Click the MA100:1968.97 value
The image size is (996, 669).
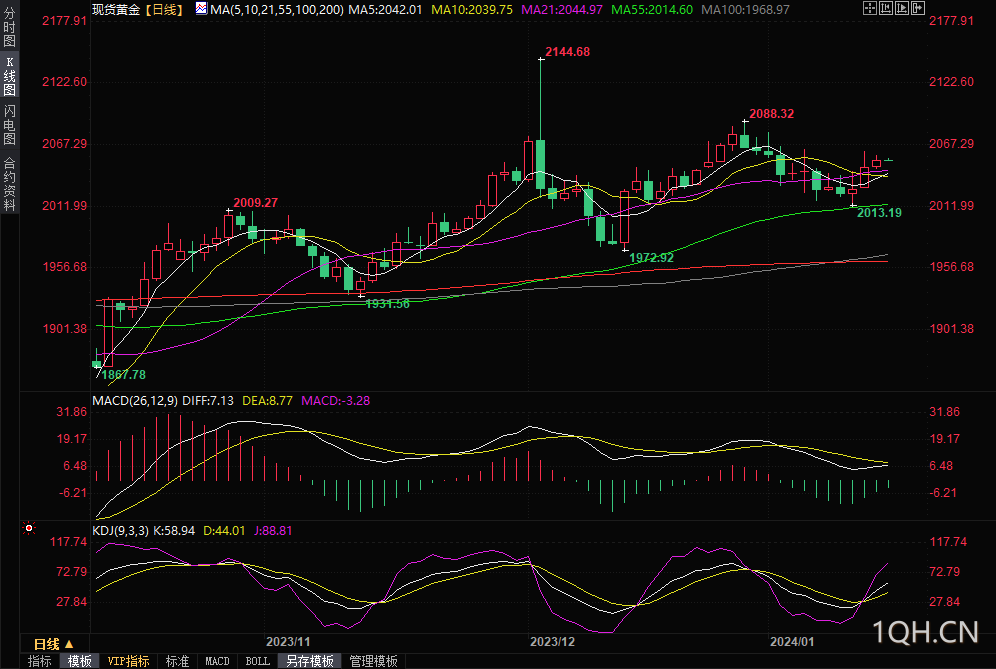(x=745, y=10)
